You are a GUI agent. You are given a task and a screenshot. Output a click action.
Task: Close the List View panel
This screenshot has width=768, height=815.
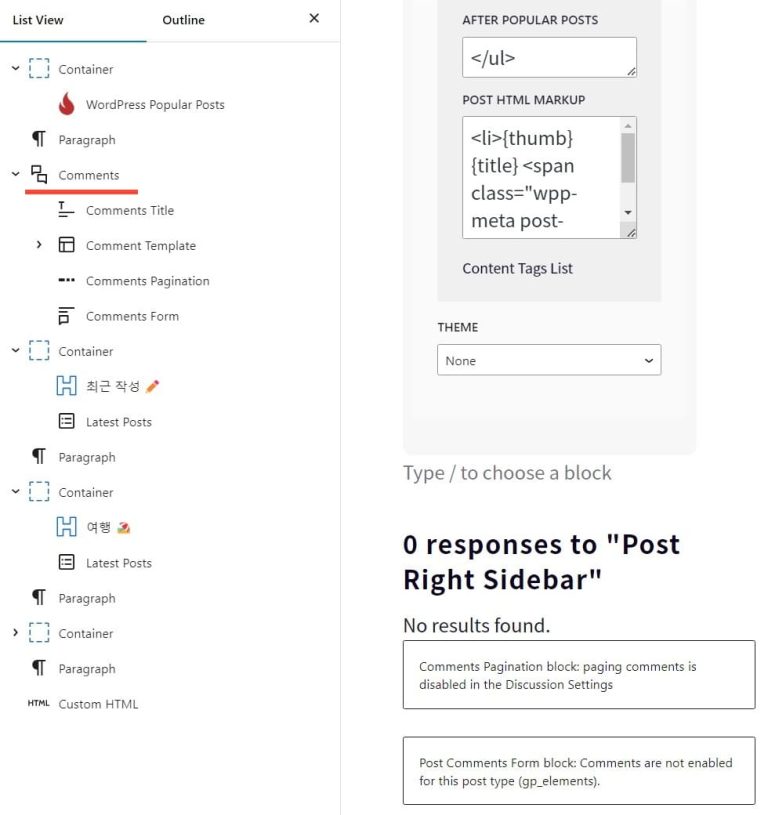314,18
